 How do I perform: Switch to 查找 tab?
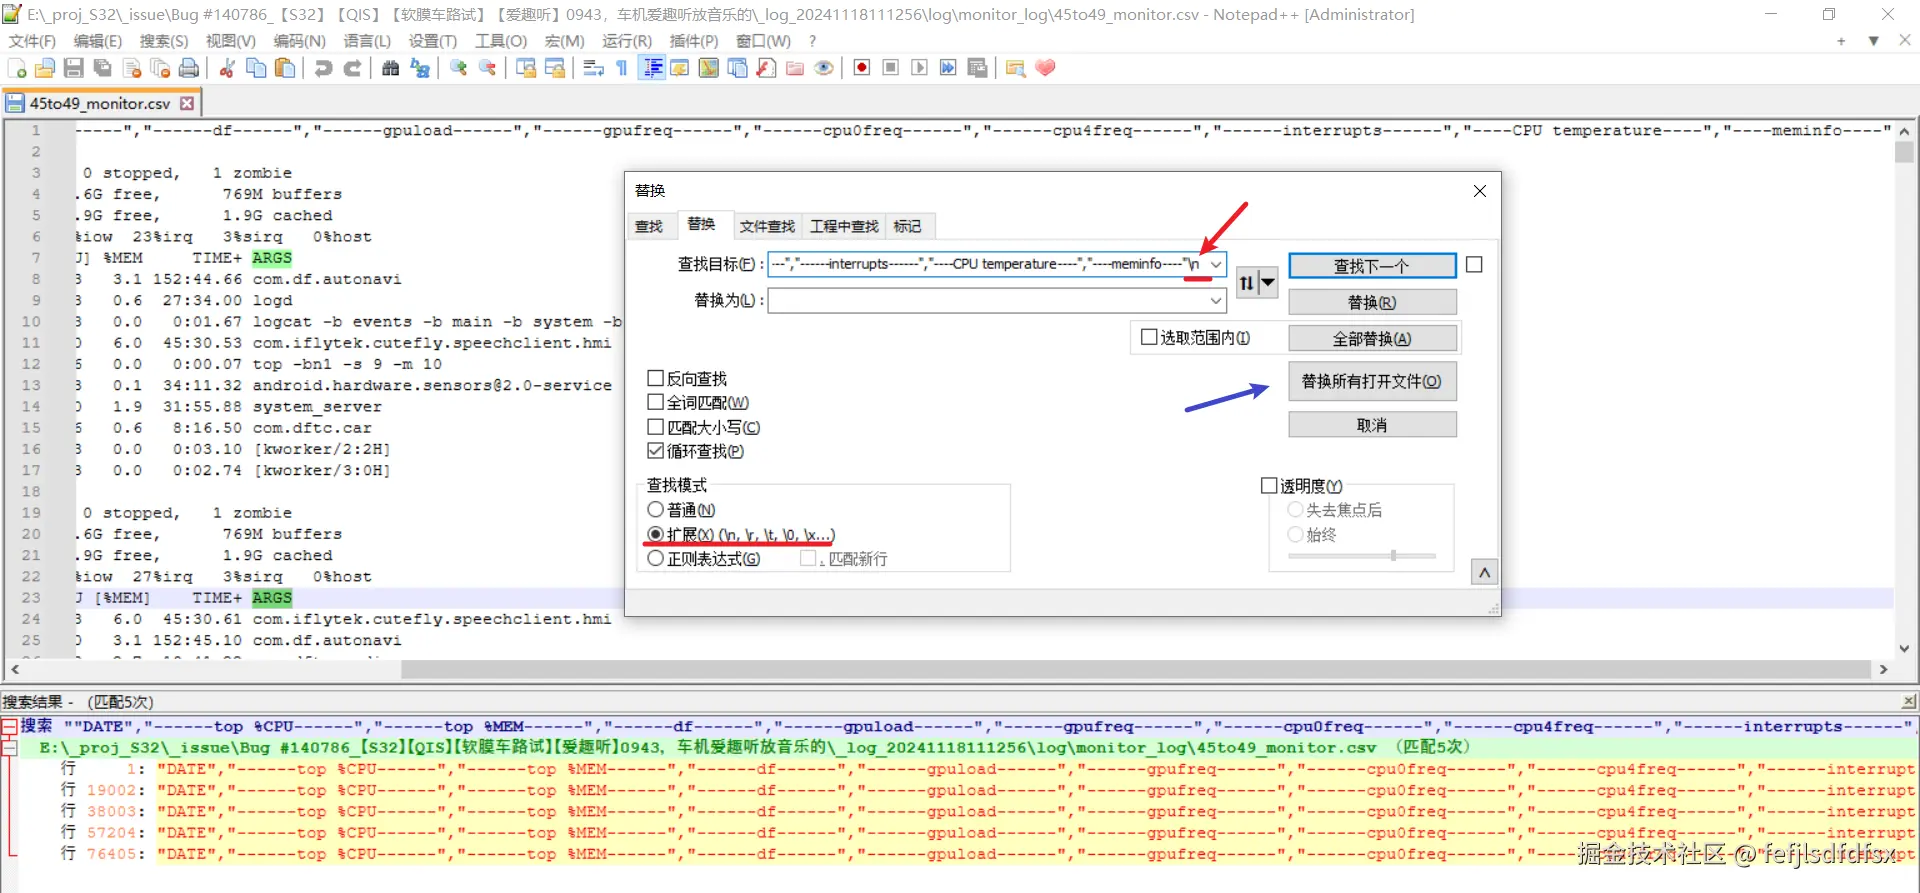(x=649, y=227)
